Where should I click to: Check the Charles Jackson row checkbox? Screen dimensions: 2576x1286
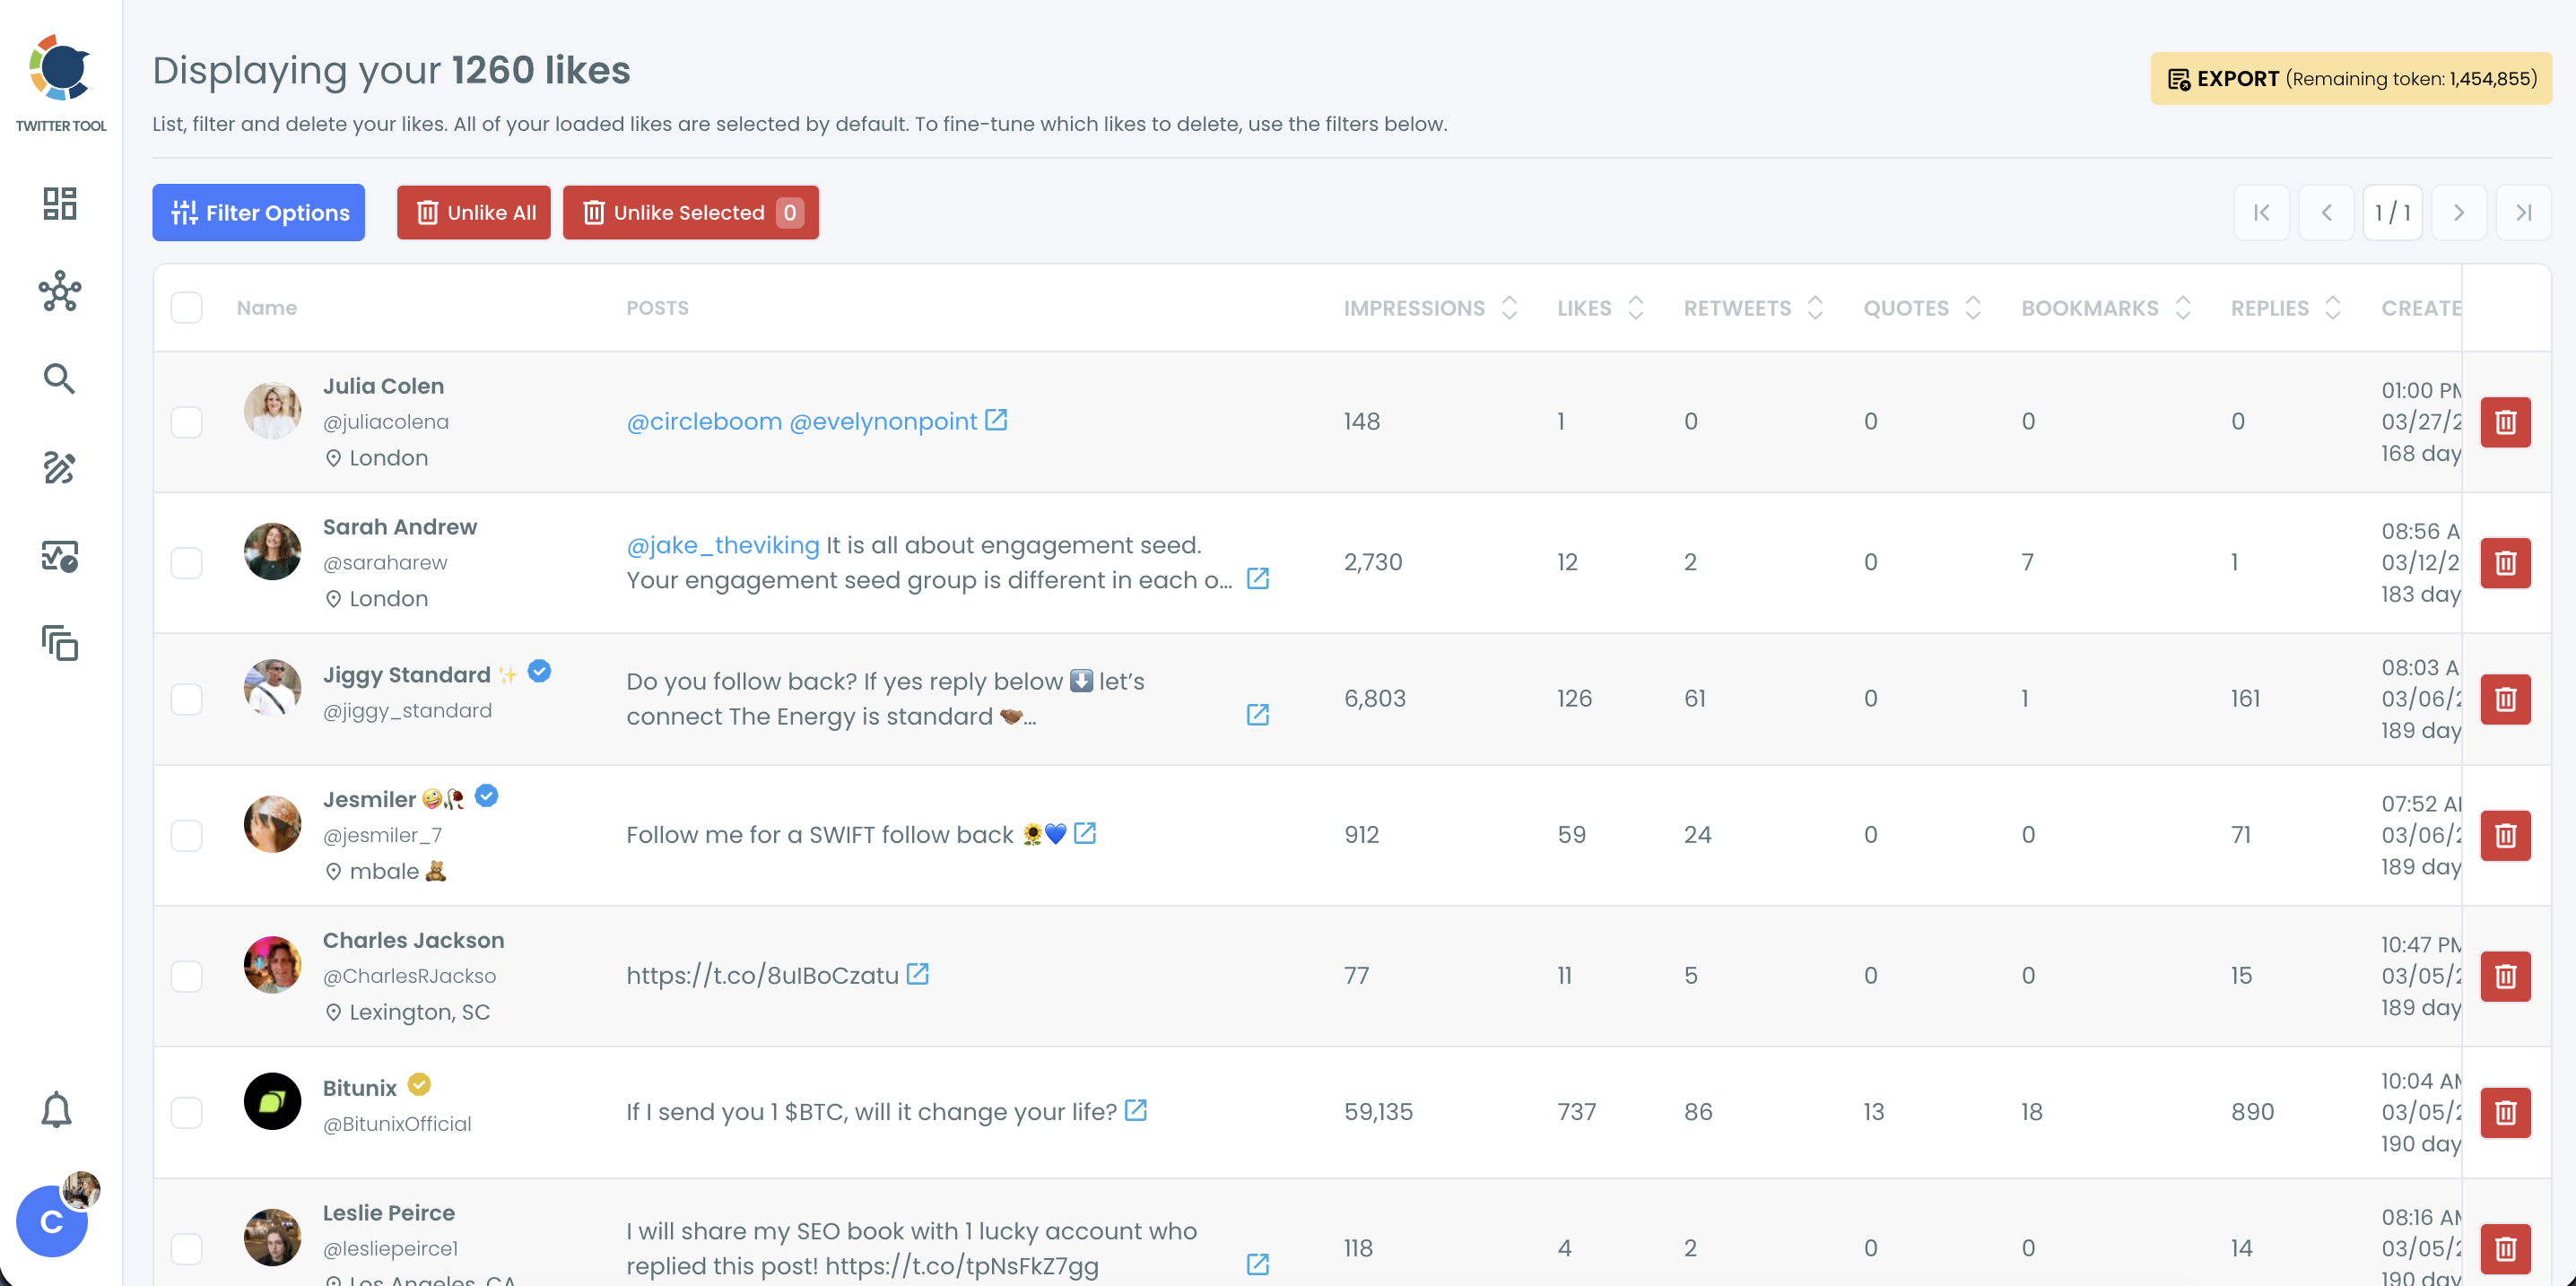[187, 976]
